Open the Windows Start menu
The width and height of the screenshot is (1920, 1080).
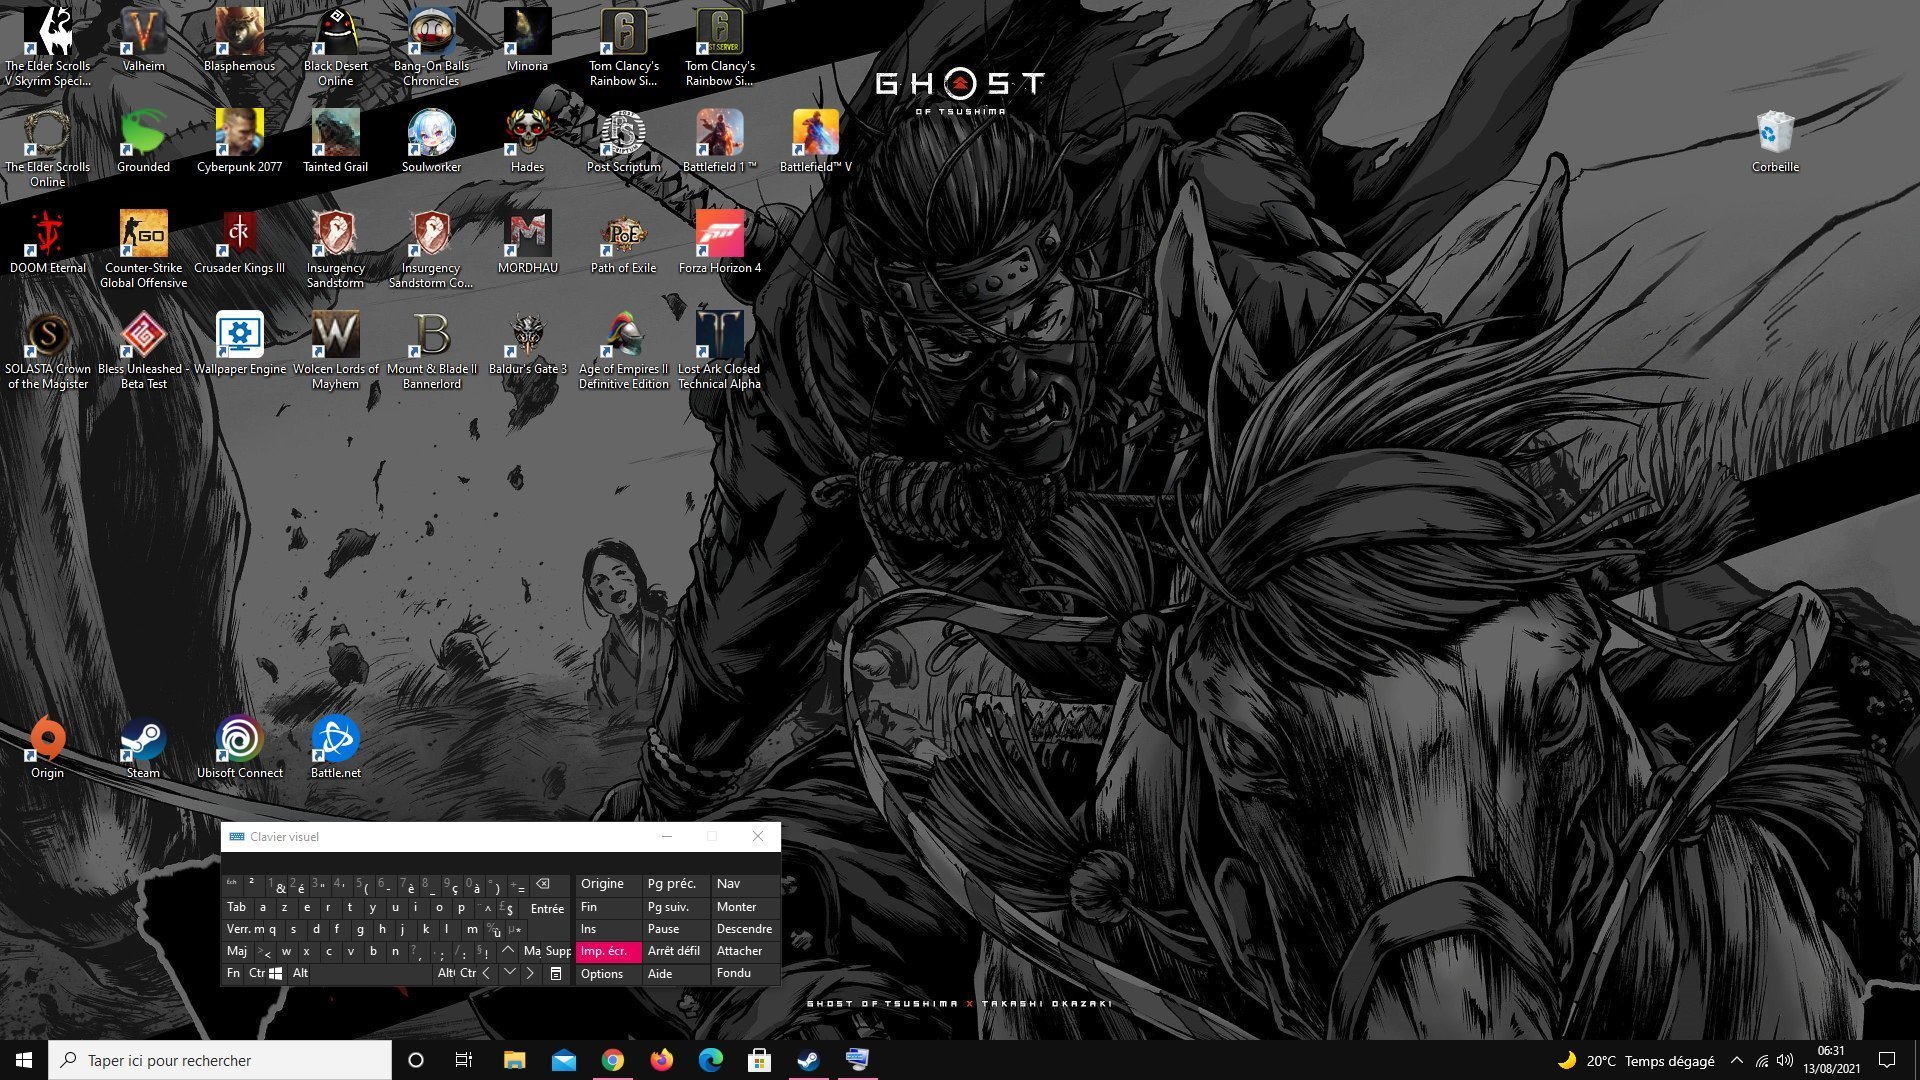coord(24,1060)
